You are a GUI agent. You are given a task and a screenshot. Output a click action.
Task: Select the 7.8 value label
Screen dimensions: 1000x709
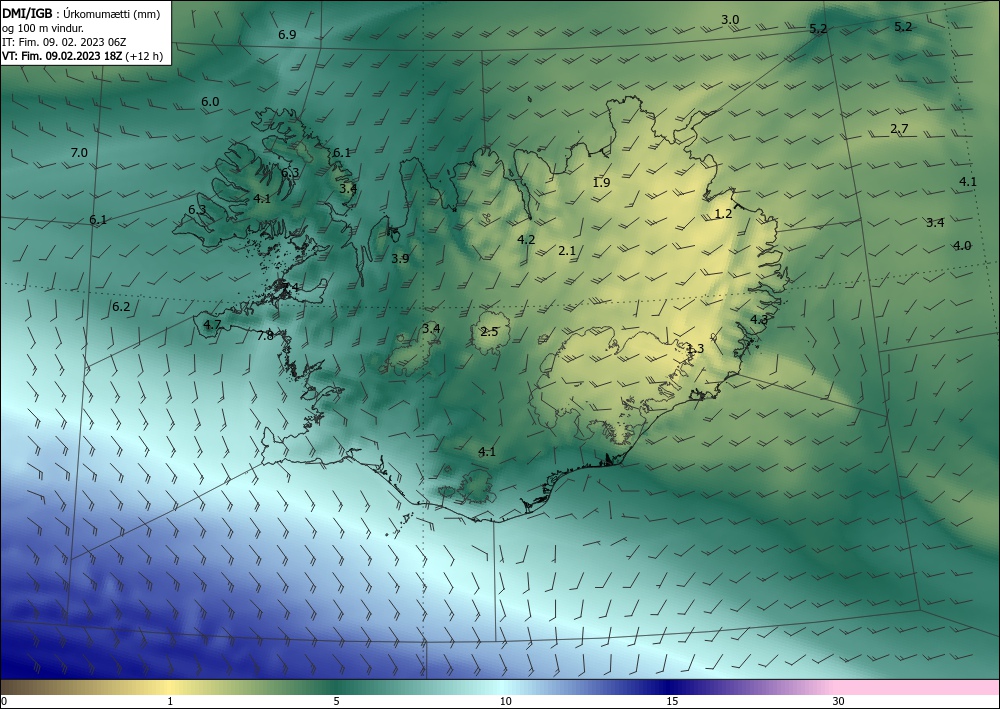tap(265, 335)
